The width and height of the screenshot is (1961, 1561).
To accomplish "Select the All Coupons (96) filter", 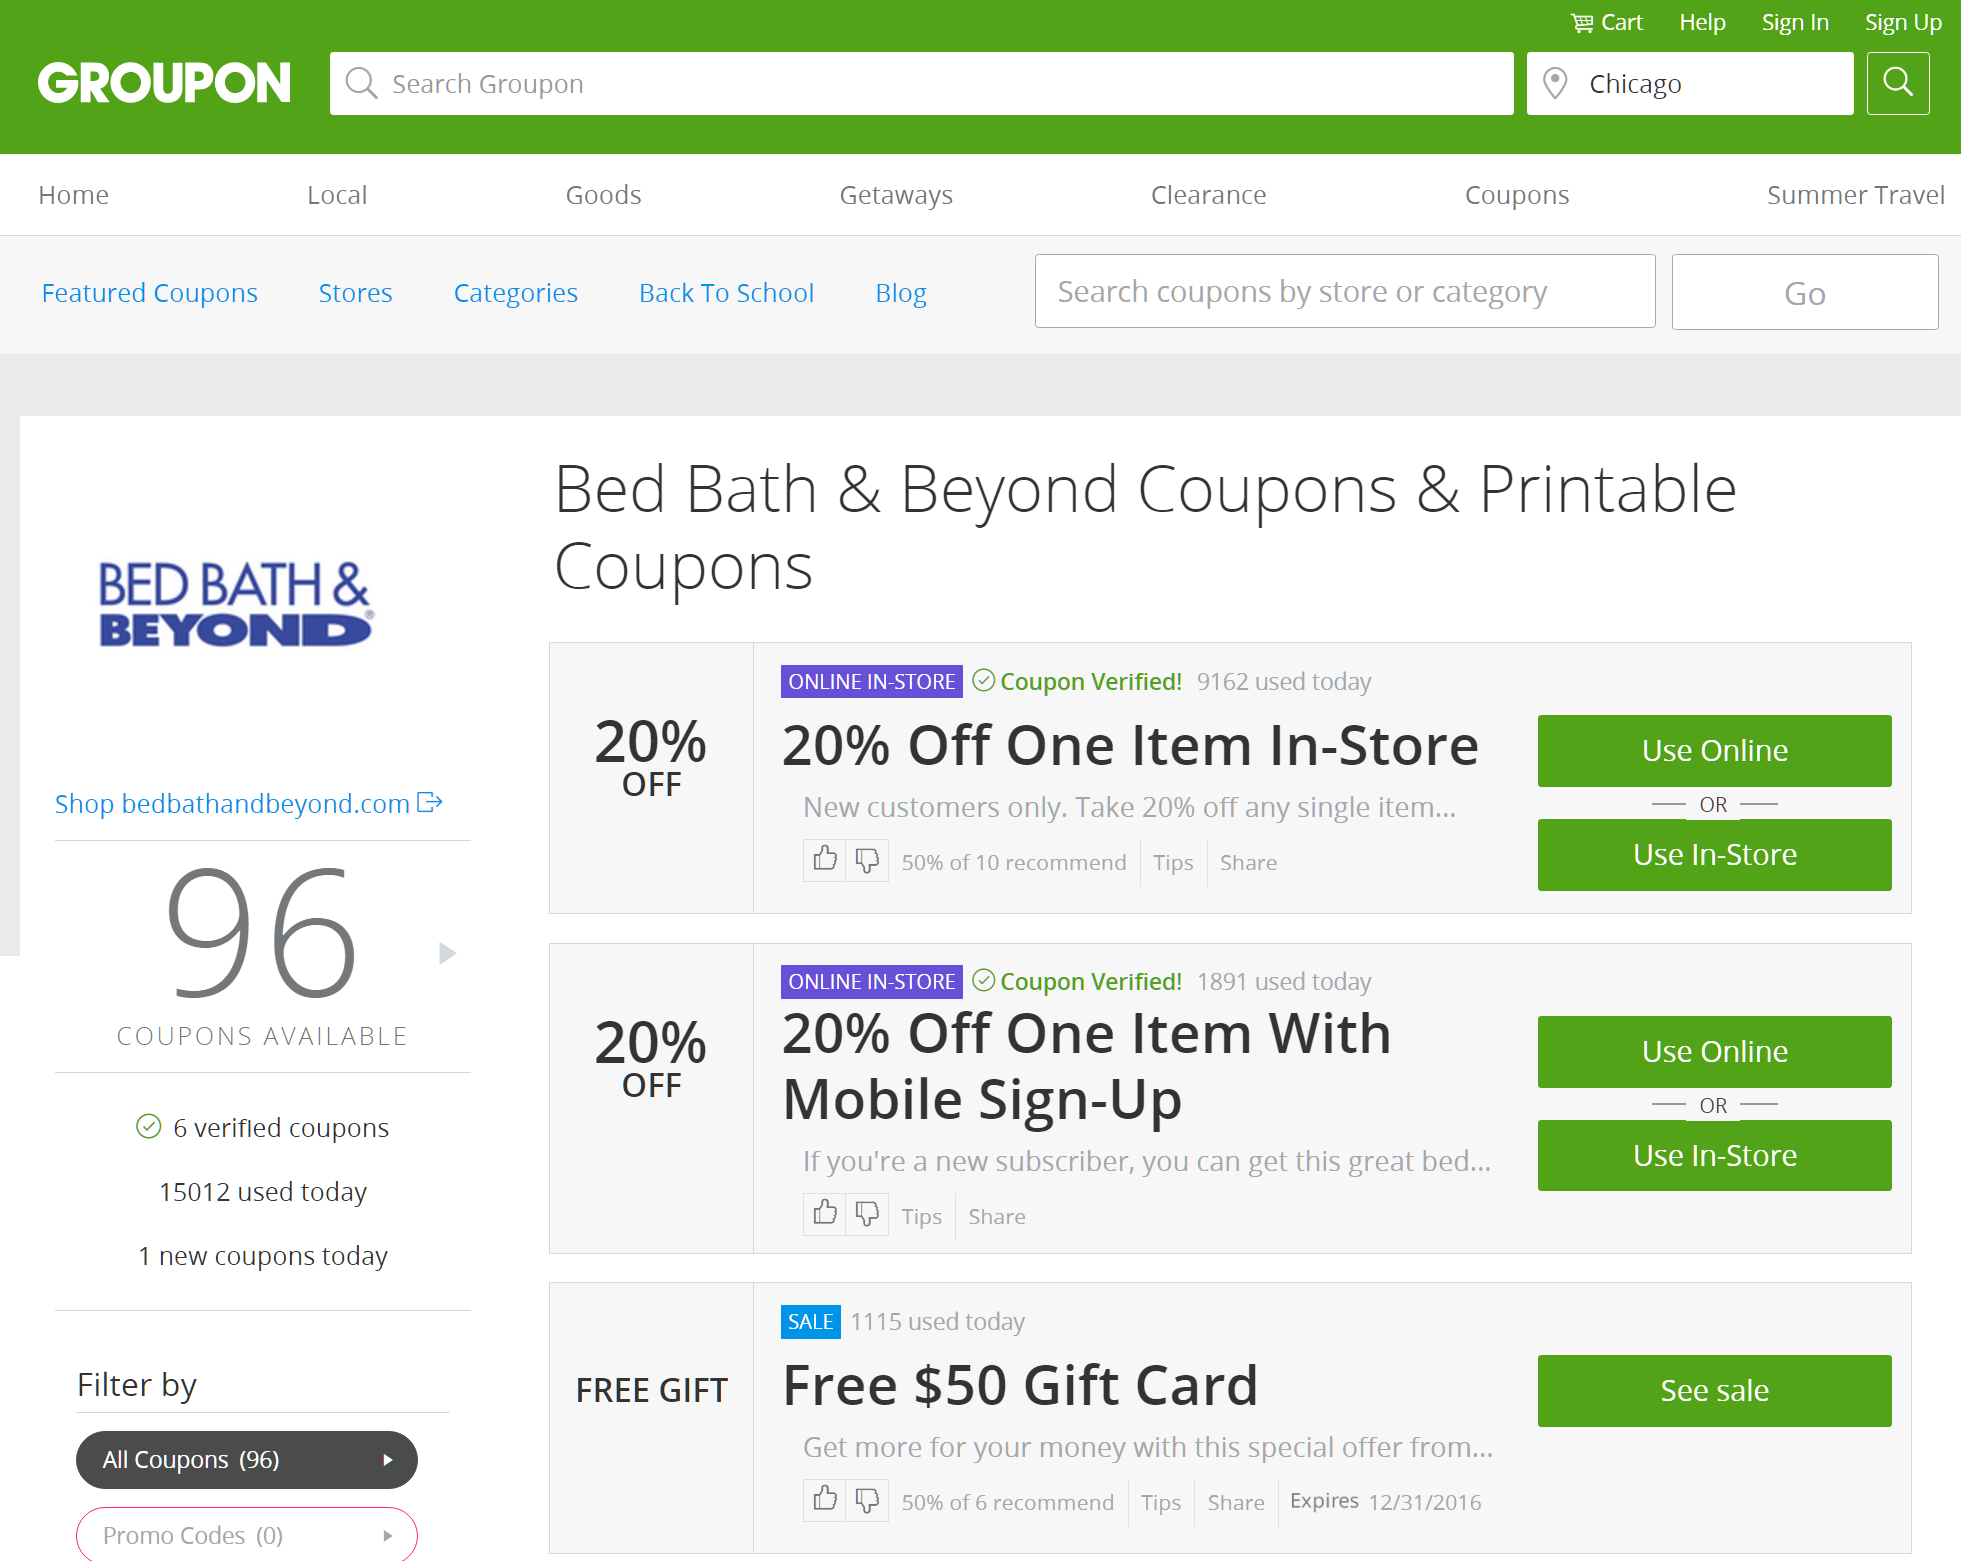I will [x=247, y=1459].
